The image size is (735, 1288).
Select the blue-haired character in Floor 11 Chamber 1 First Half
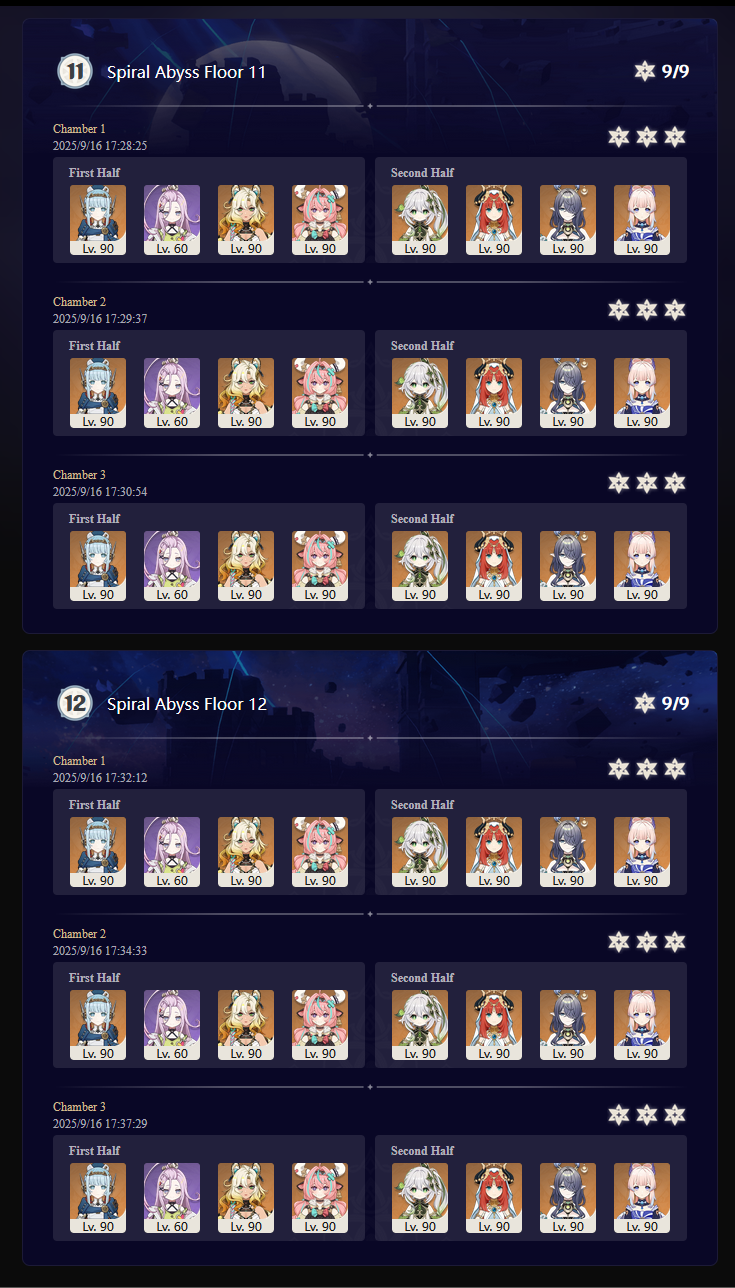[x=98, y=220]
